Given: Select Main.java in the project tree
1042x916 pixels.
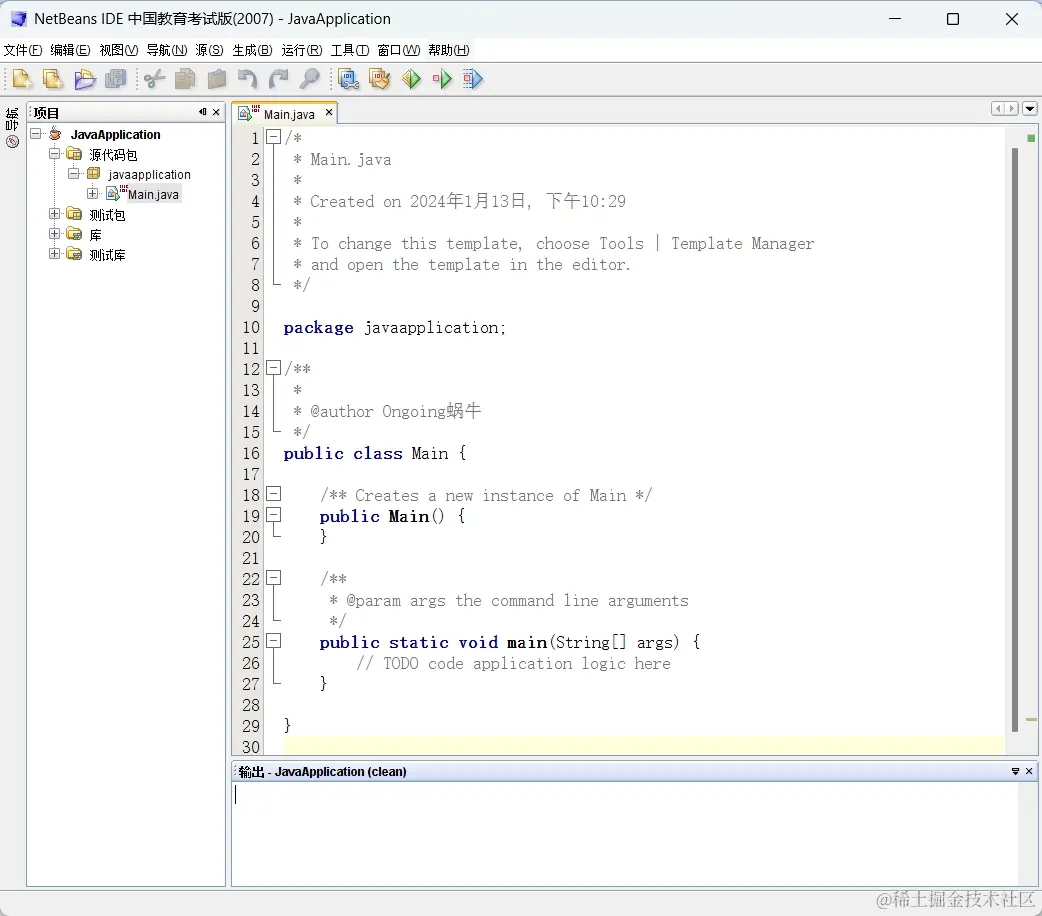Looking at the screenshot, I should [154, 194].
